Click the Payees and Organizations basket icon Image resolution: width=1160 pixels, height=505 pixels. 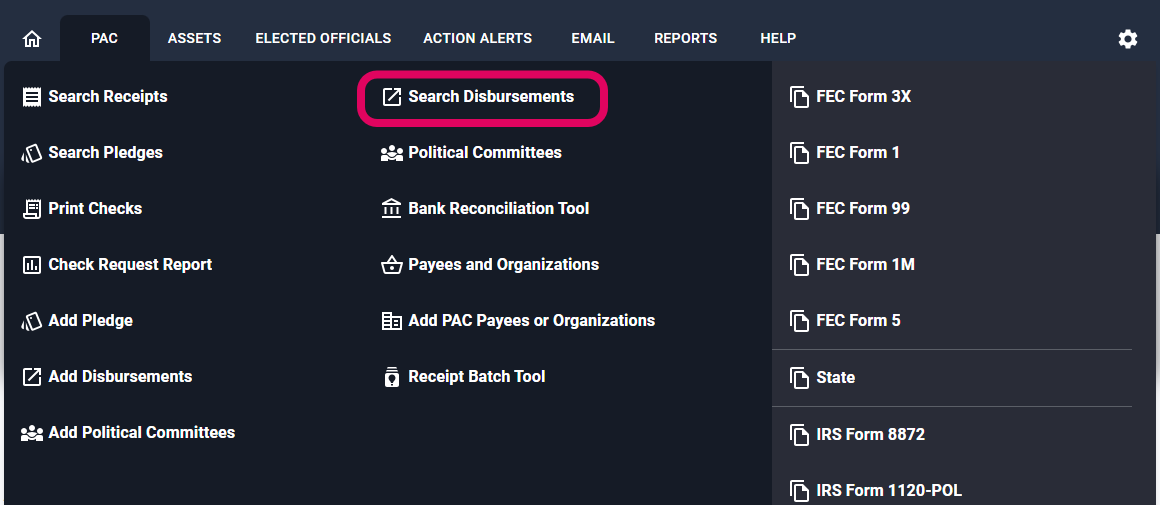pos(392,265)
